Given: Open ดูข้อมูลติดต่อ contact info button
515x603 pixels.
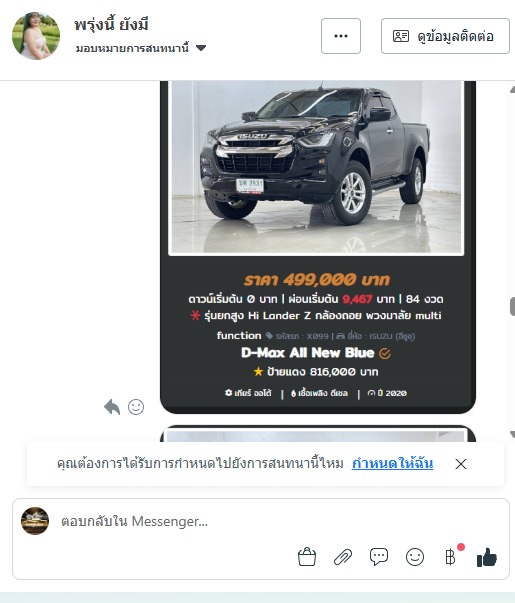Looking at the screenshot, I should pyautogui.click(x=445, y=36).
